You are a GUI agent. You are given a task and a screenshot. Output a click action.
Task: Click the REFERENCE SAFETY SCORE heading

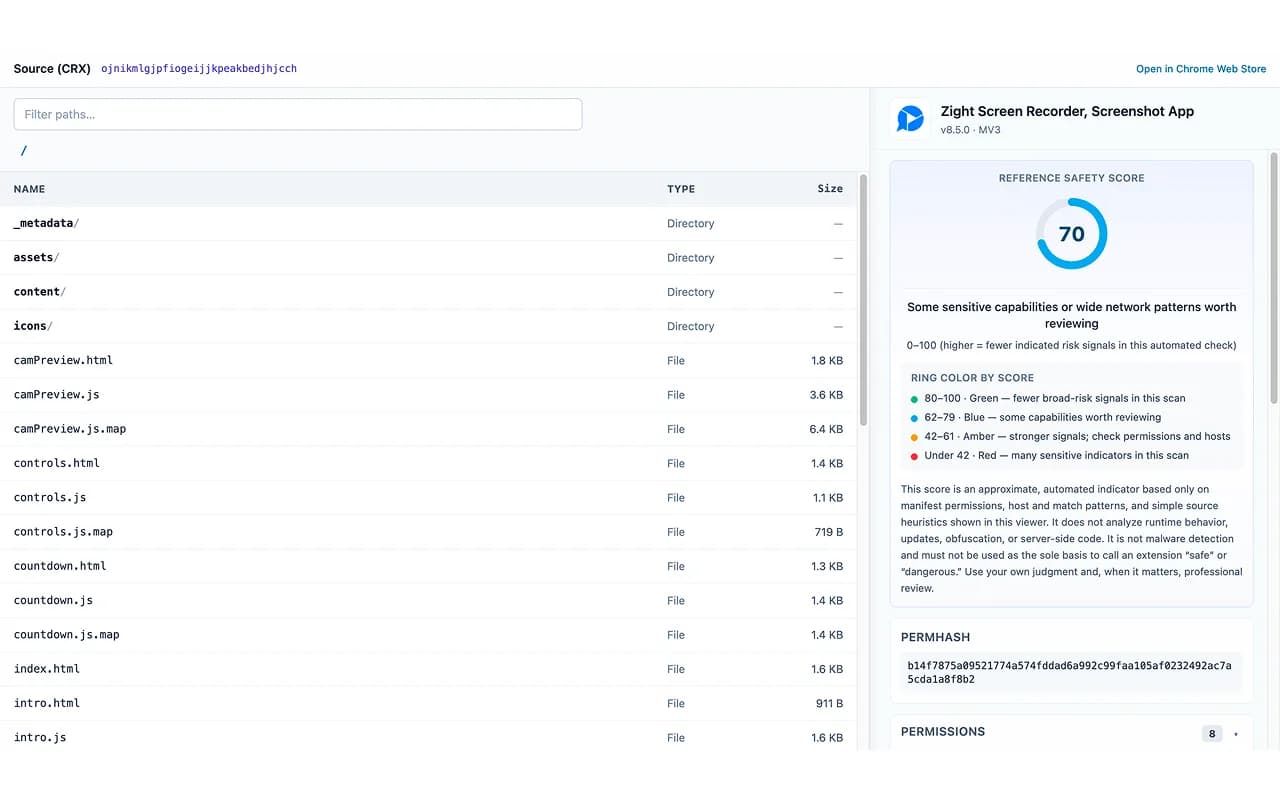[x=1071, y=178]
